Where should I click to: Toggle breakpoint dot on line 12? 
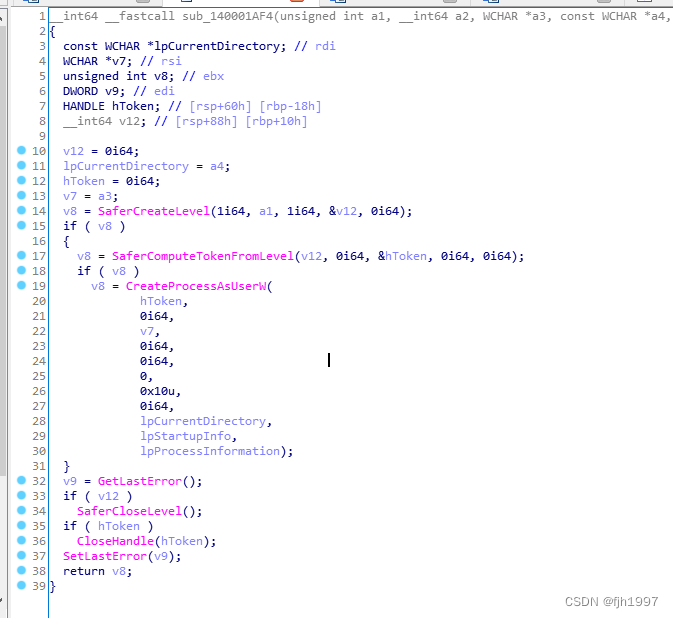coord(21,180)
